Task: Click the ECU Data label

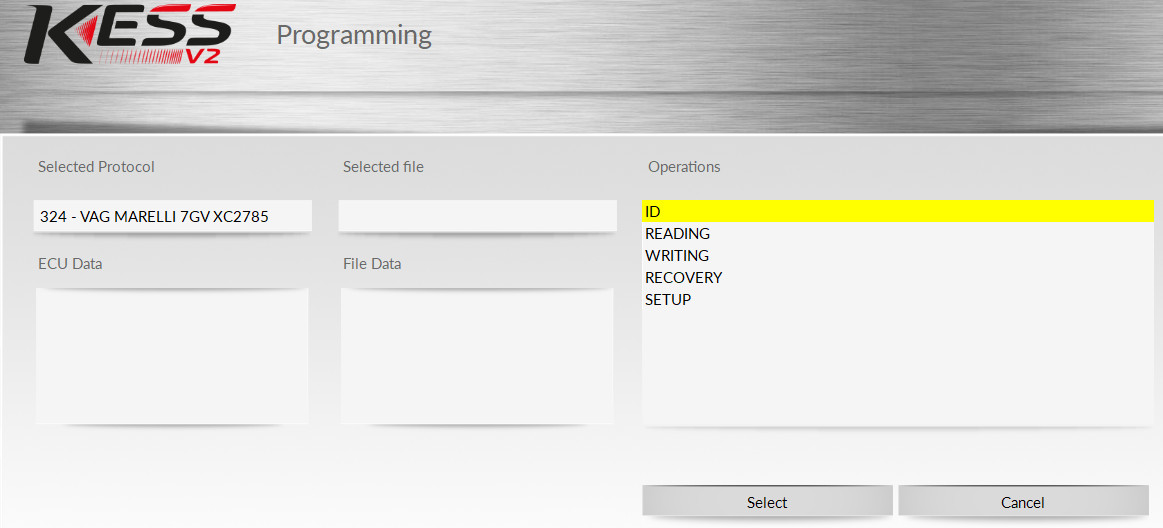Action: pos(70,264)
